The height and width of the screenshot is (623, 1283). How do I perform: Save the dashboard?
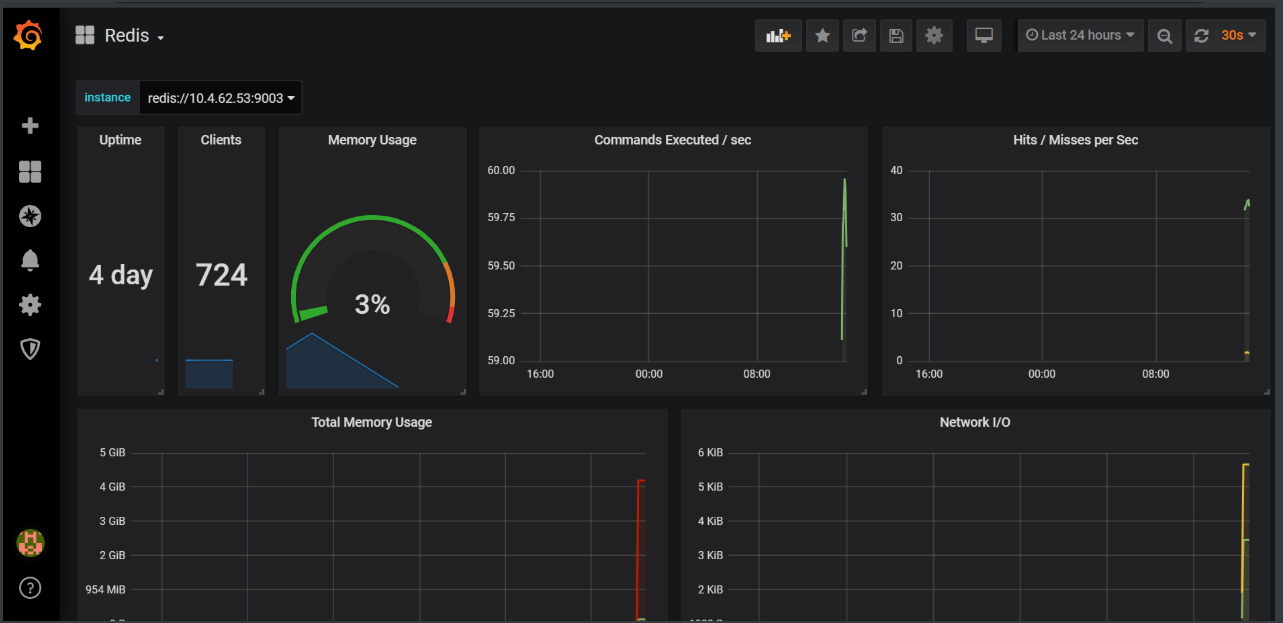[896, 35]
